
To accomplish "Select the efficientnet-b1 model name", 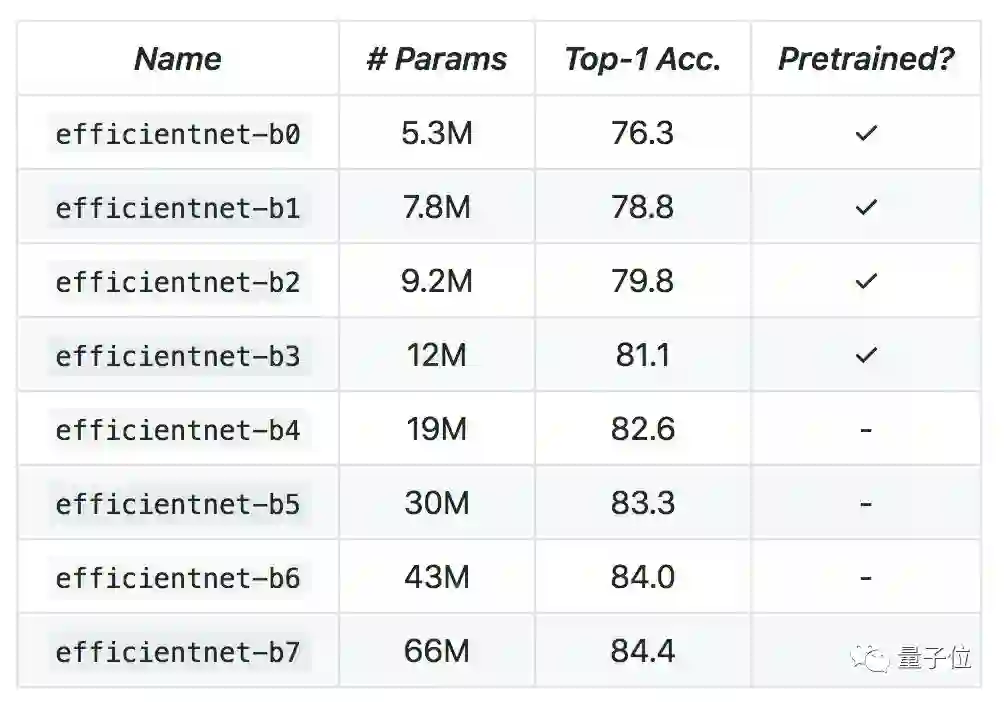I will 178,208.
